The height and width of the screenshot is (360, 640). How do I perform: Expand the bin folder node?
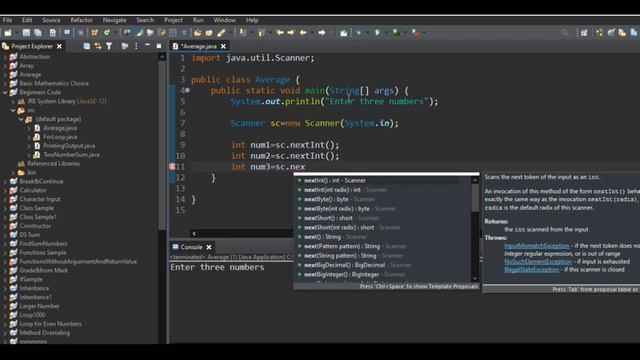point(13,173)
